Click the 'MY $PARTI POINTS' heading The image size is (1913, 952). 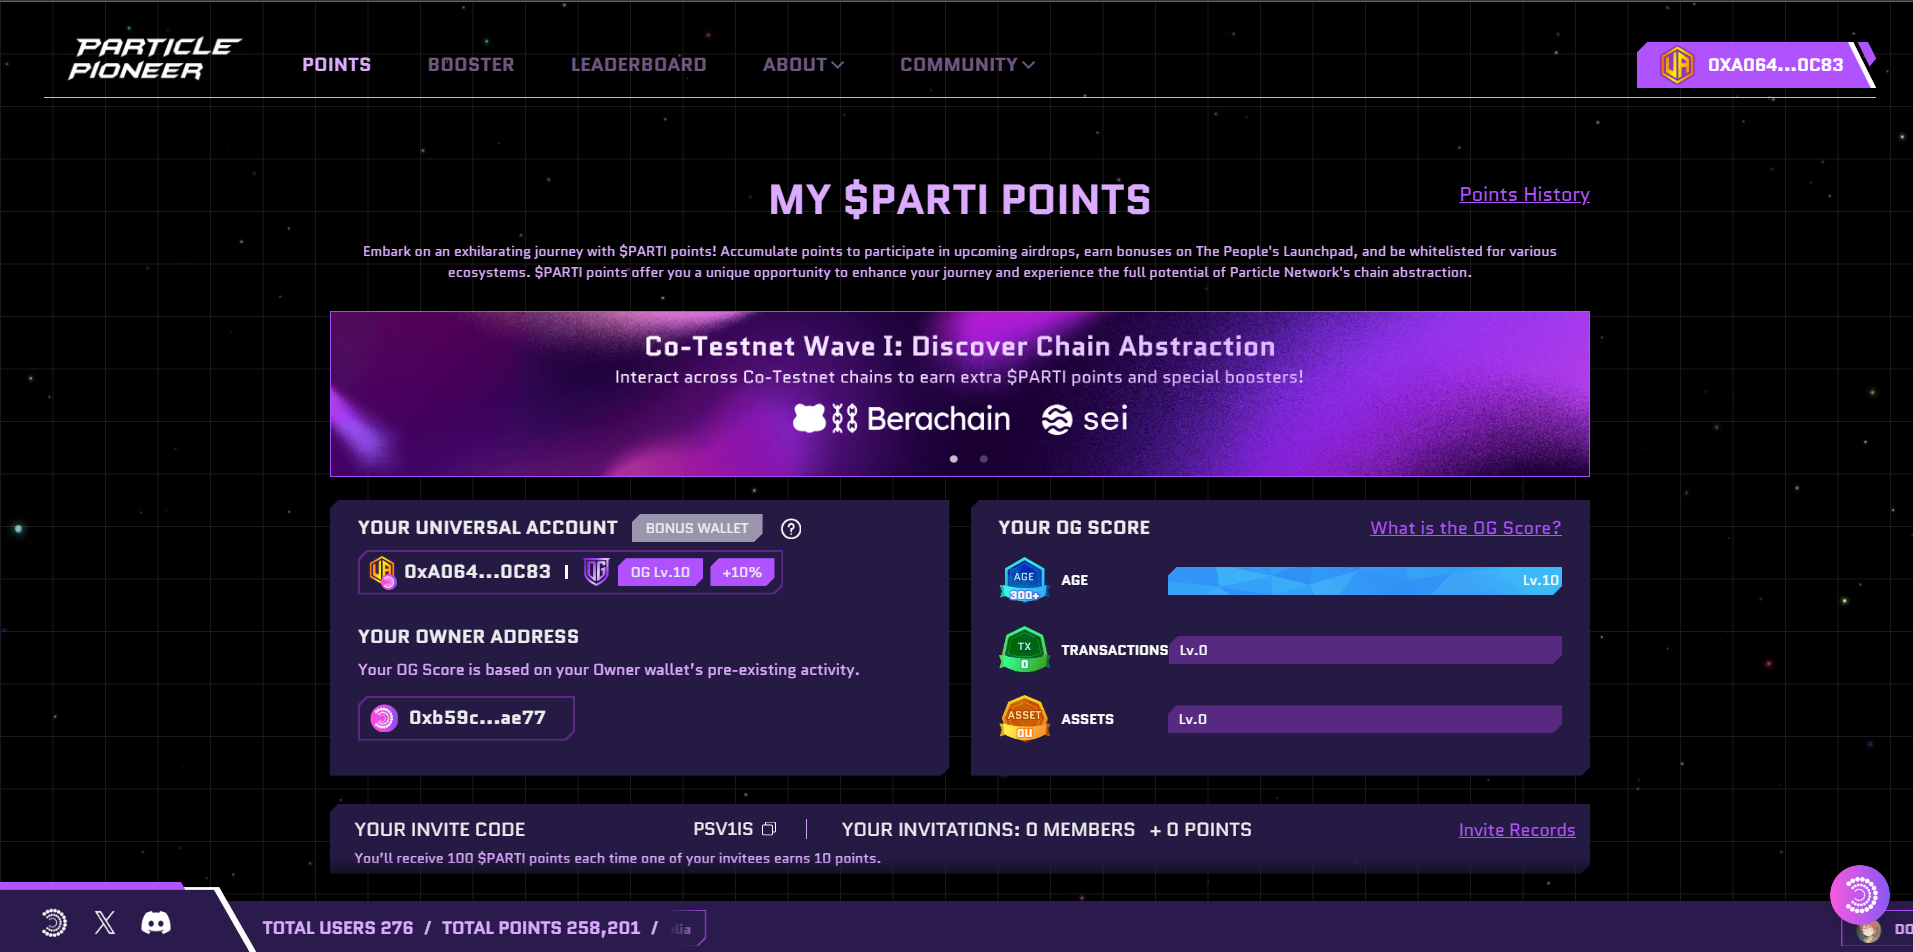[960, 200]
